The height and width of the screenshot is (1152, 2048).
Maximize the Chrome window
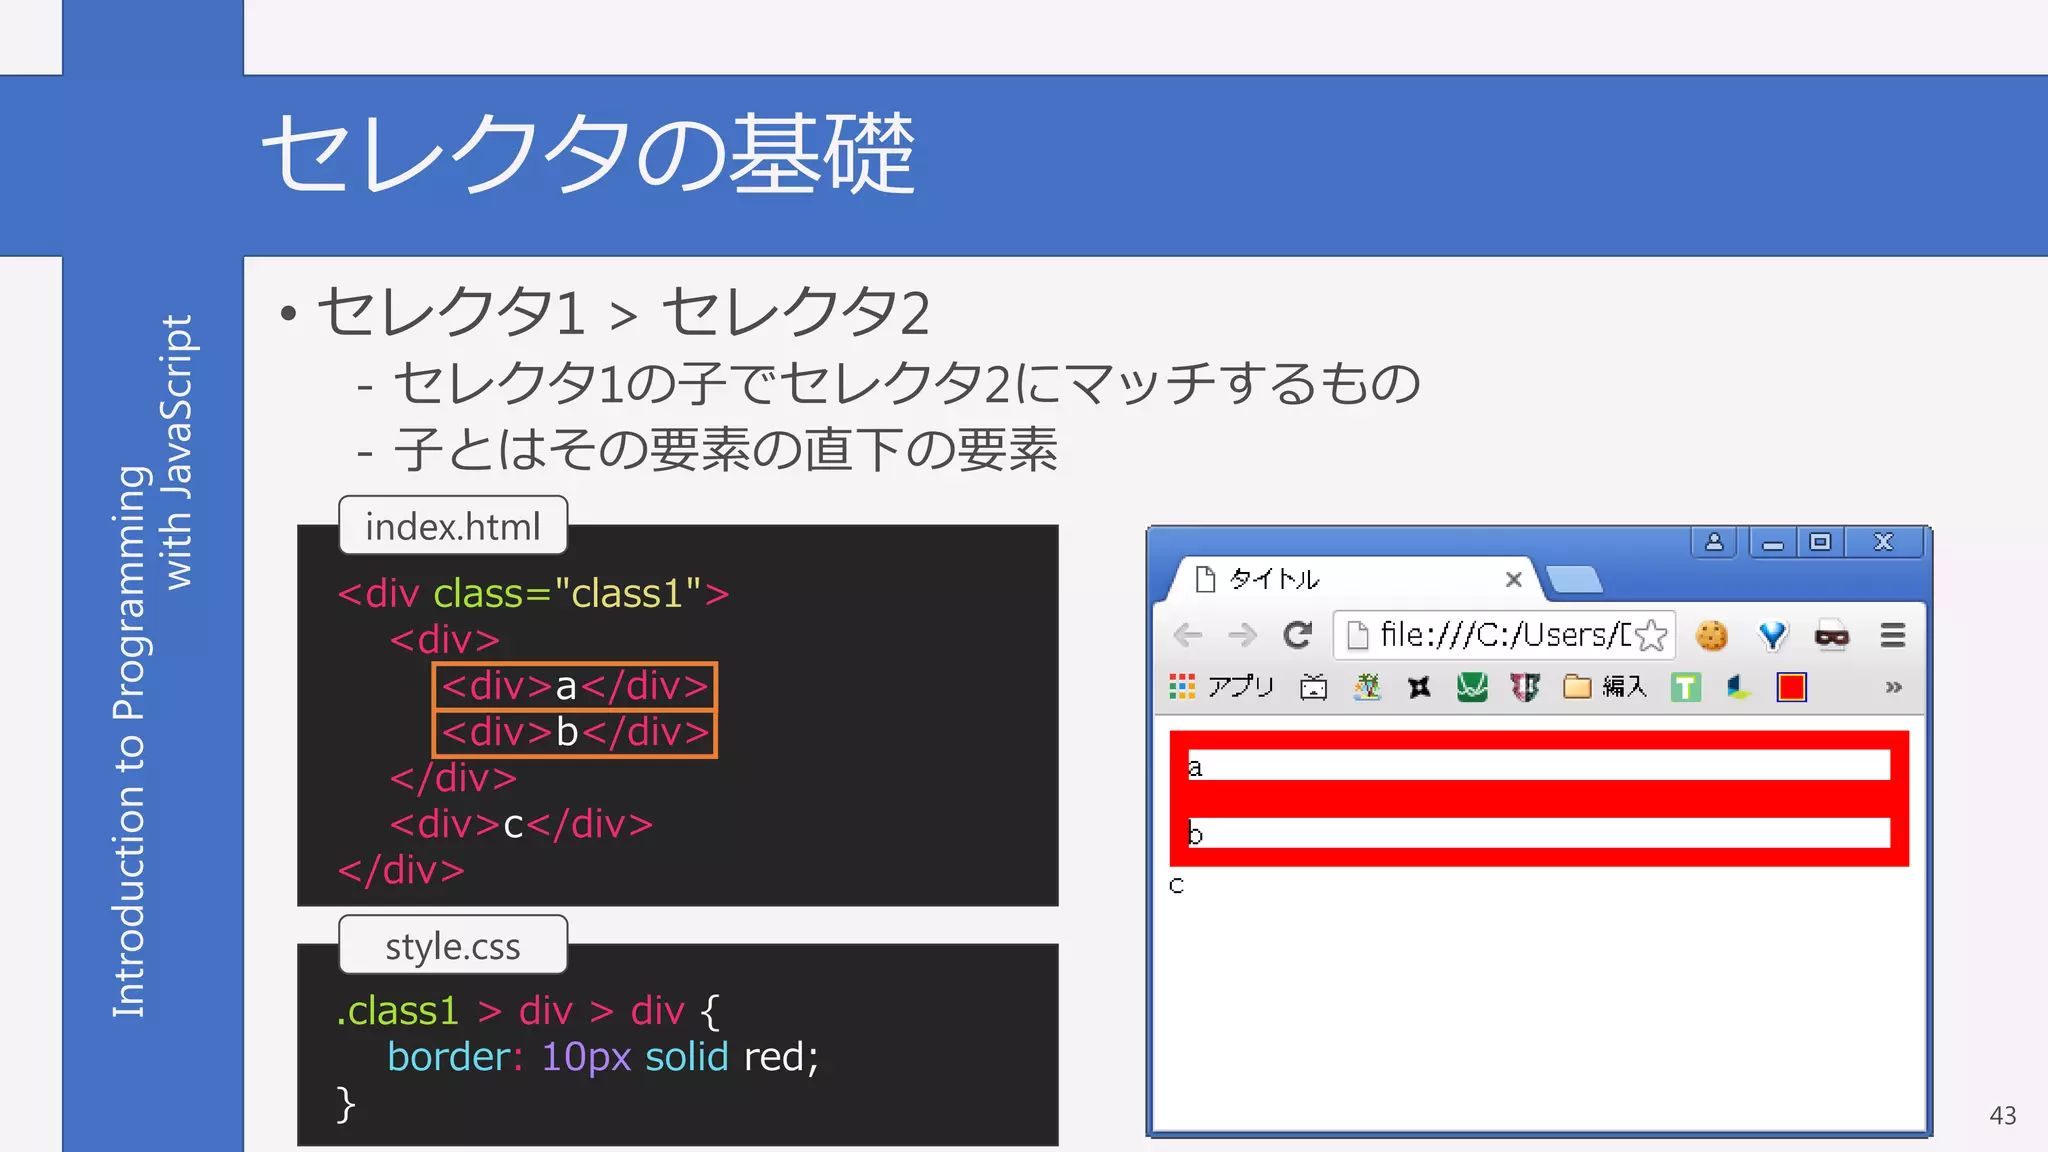(x=1820, y=542)
